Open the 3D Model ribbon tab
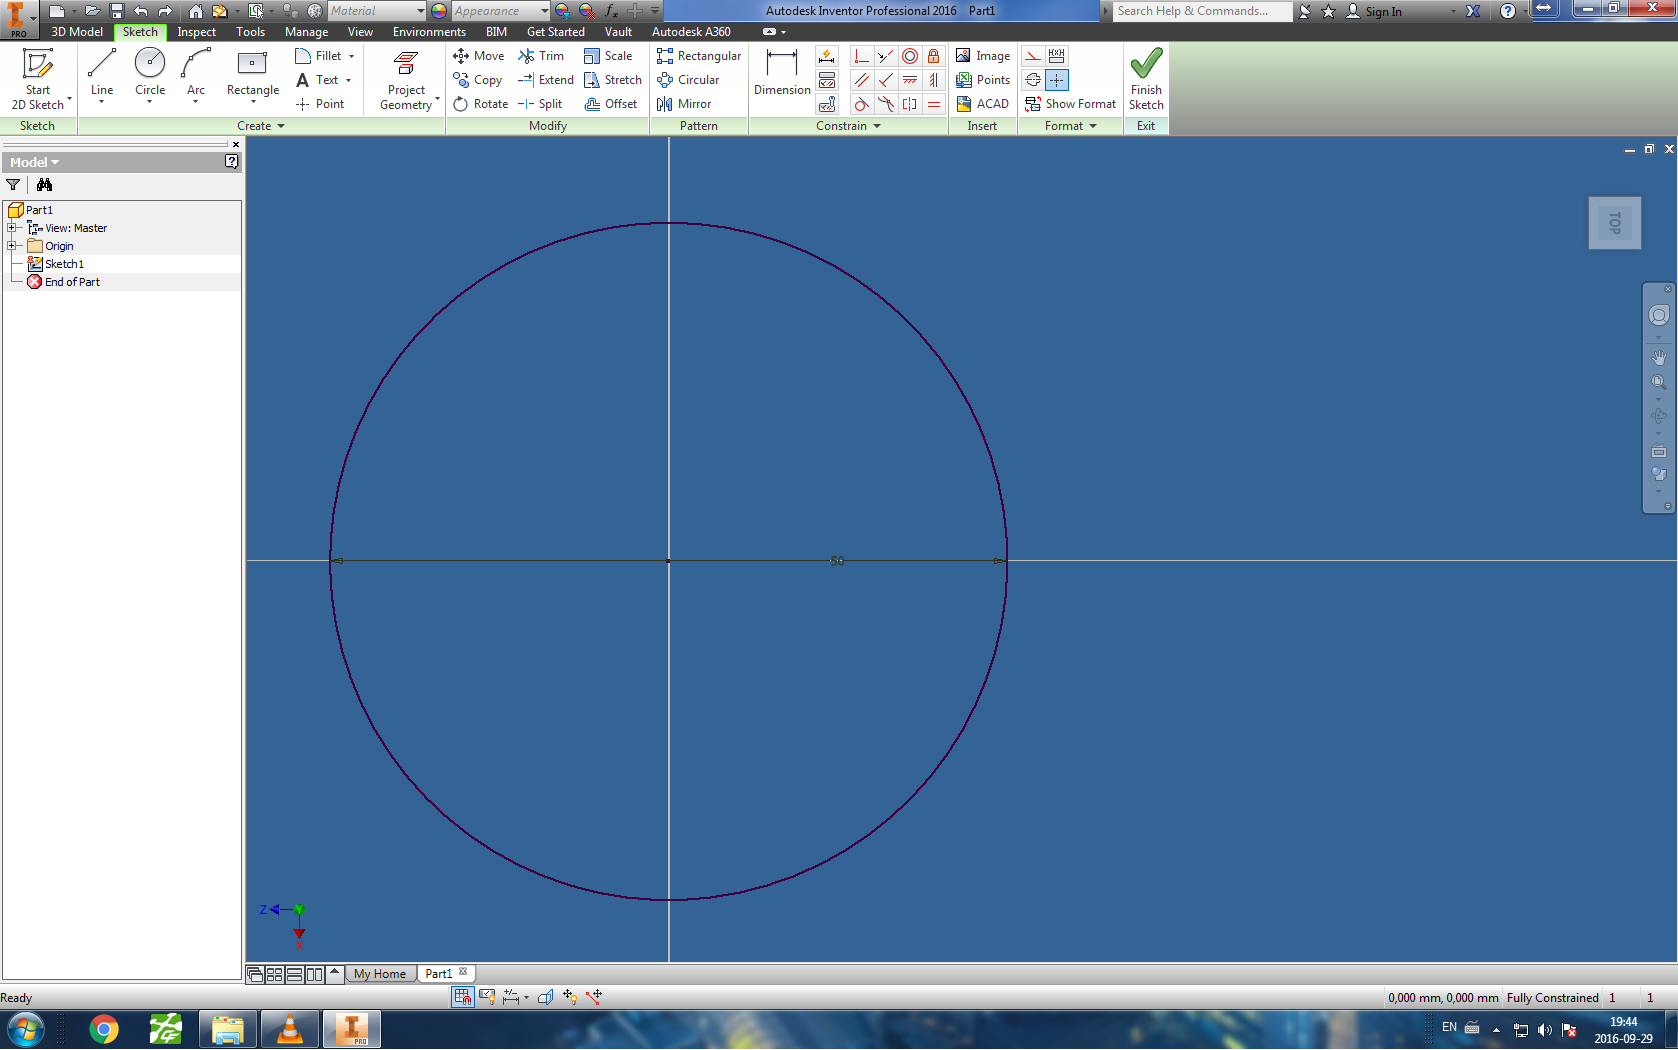This screenshot has width=1678, height=1050. pos(77,32)
